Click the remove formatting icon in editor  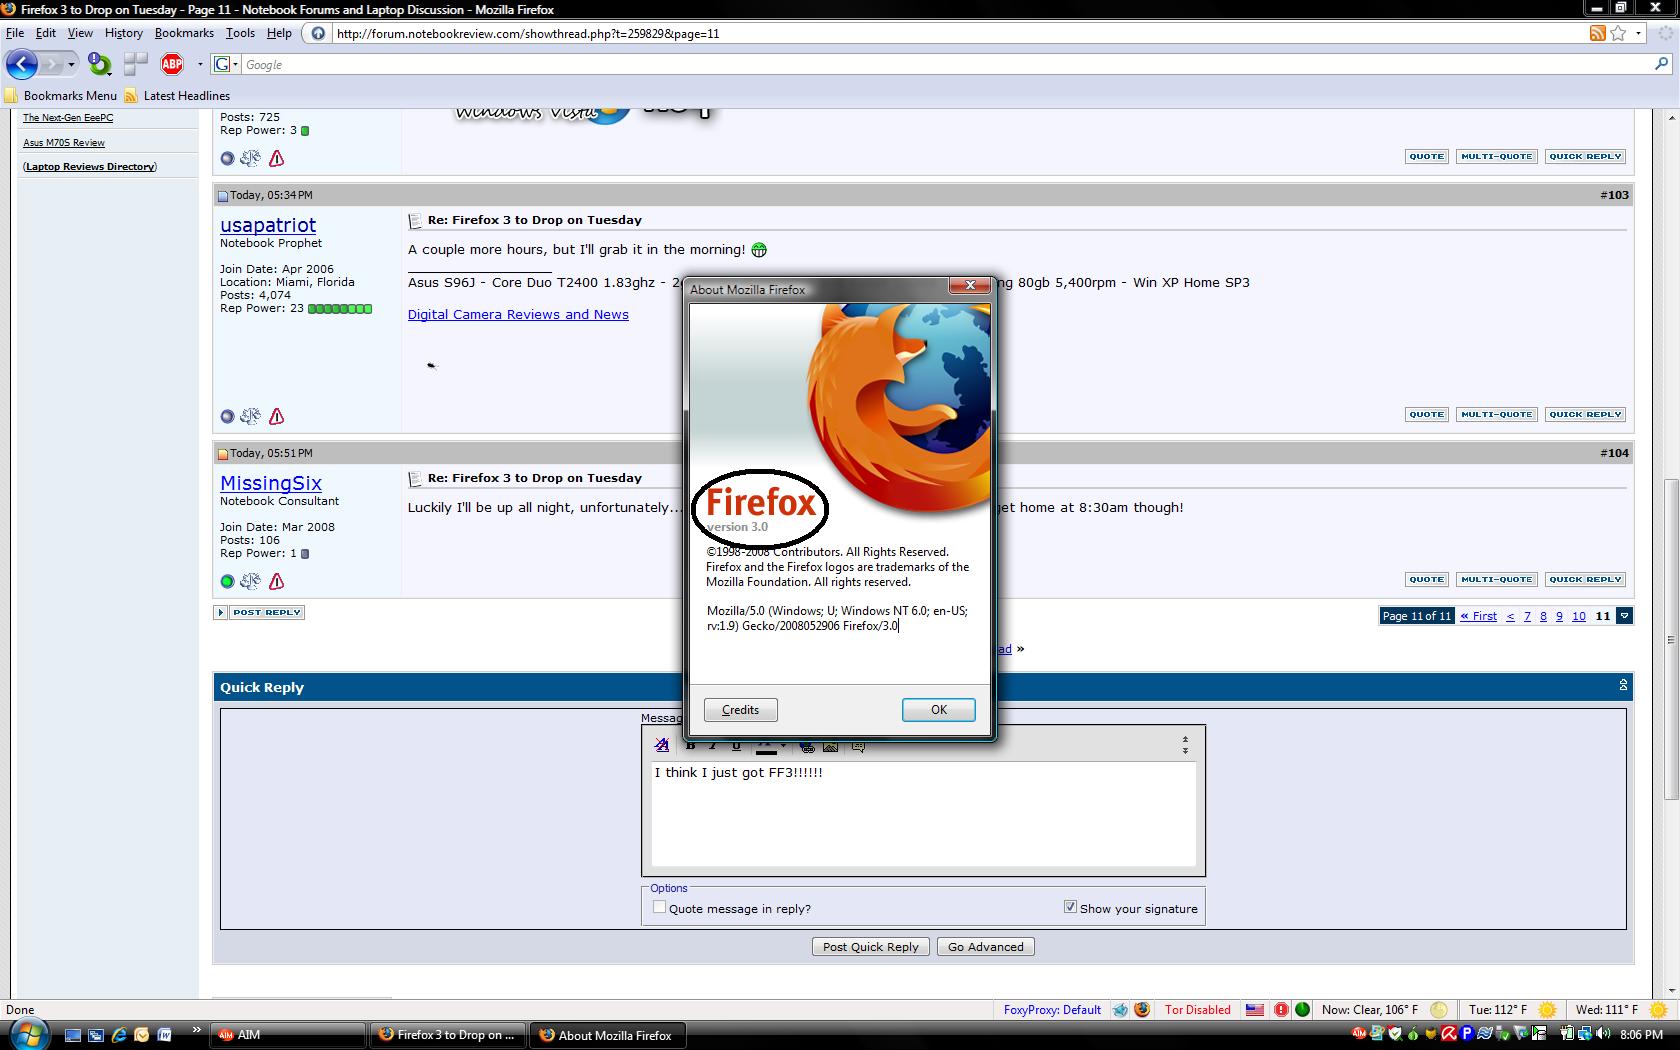click(661, 745)
